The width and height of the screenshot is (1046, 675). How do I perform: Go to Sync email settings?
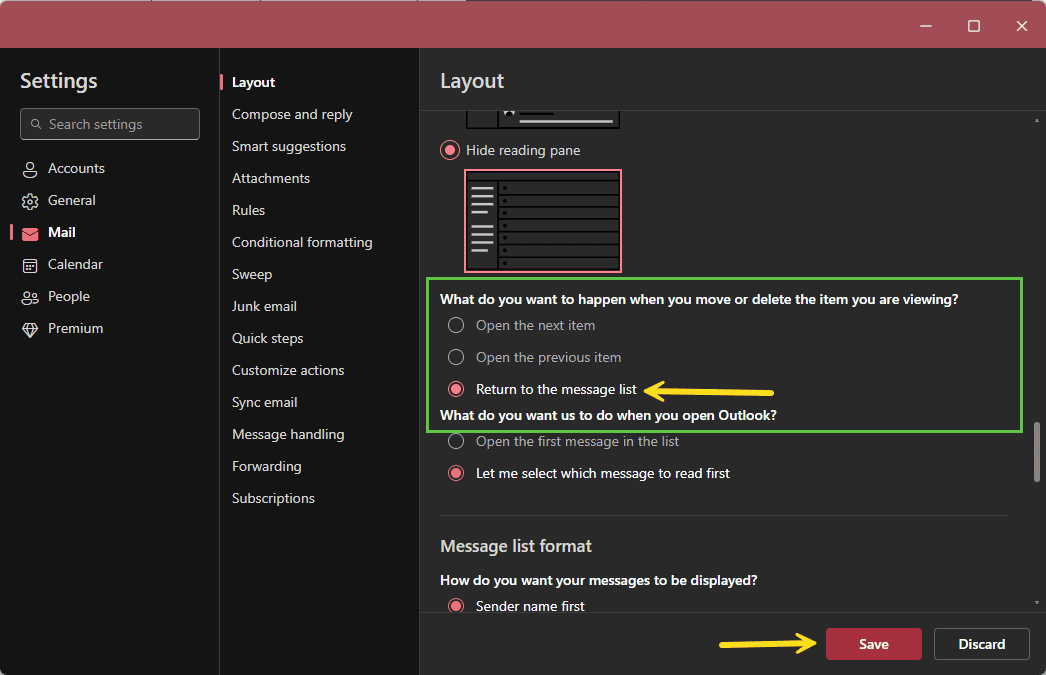point(264,402)
